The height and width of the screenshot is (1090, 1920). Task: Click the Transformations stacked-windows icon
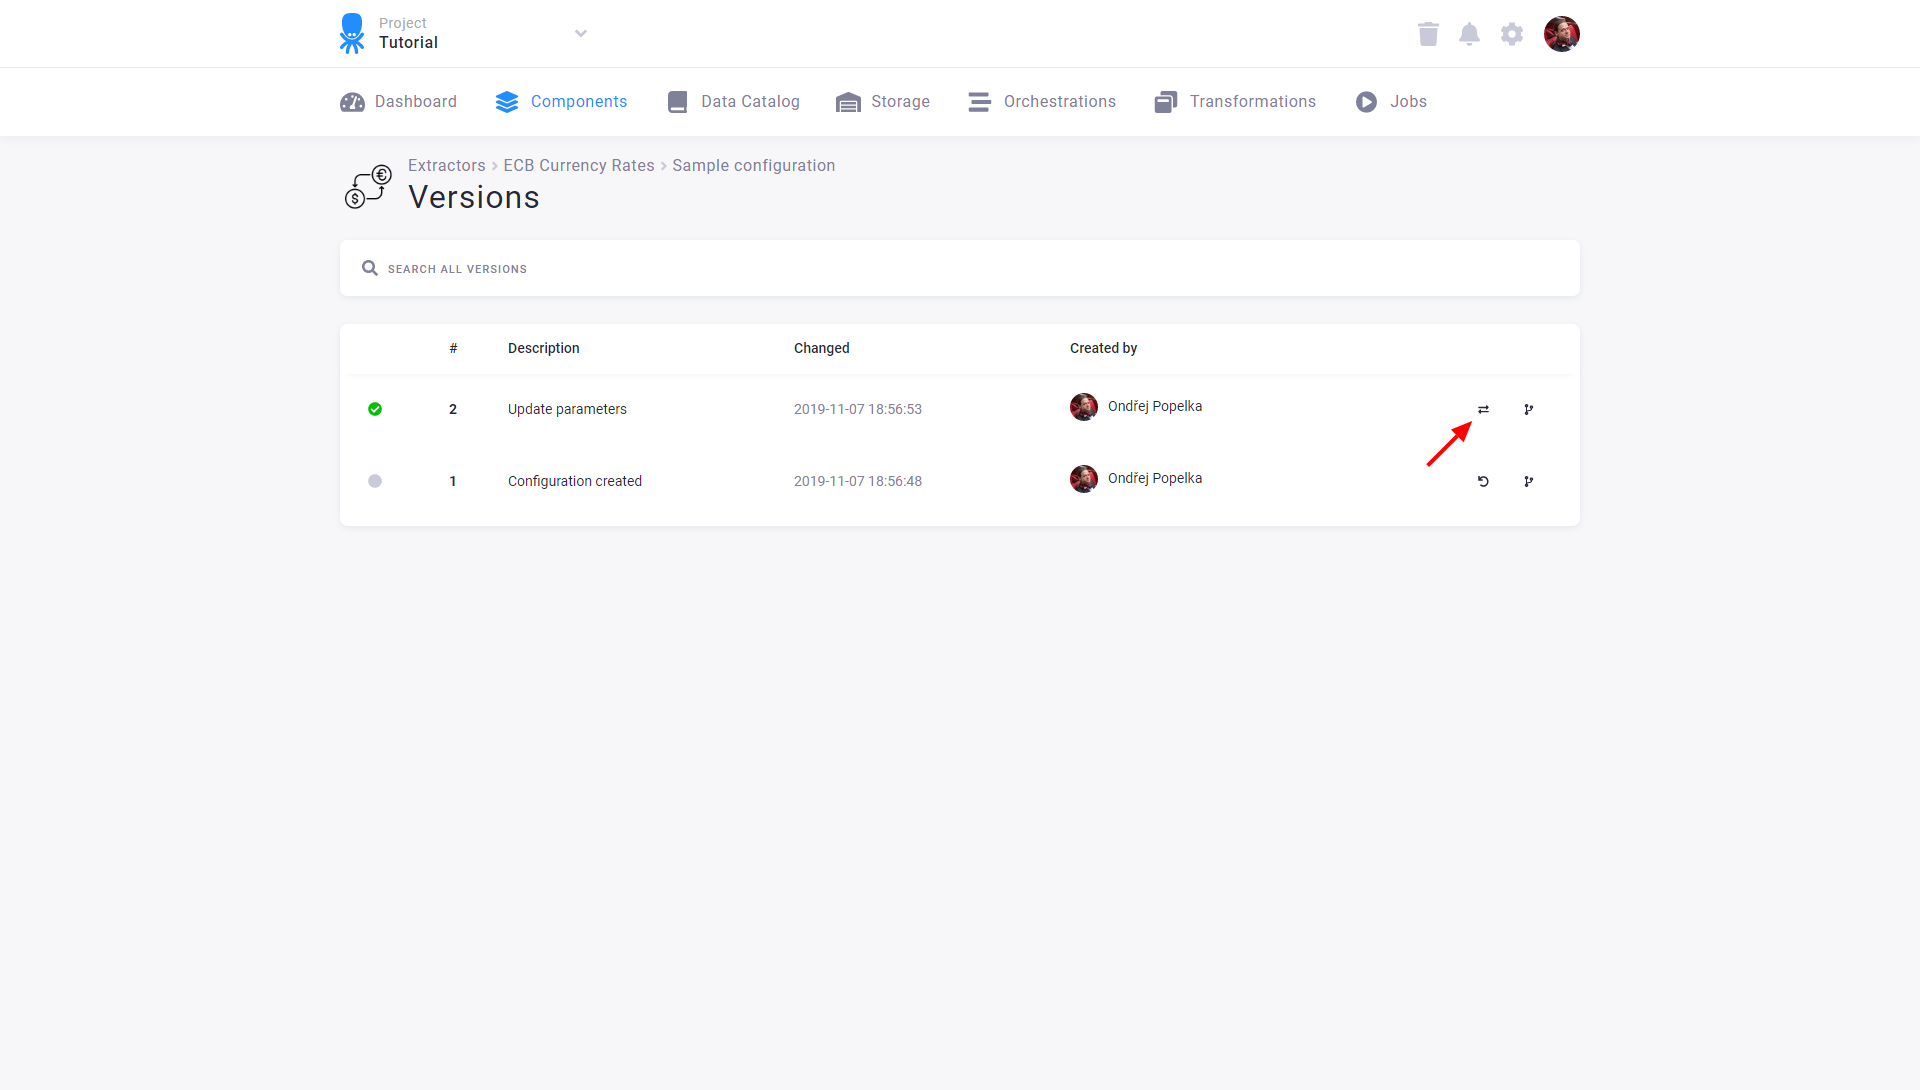click(1165, 102)
